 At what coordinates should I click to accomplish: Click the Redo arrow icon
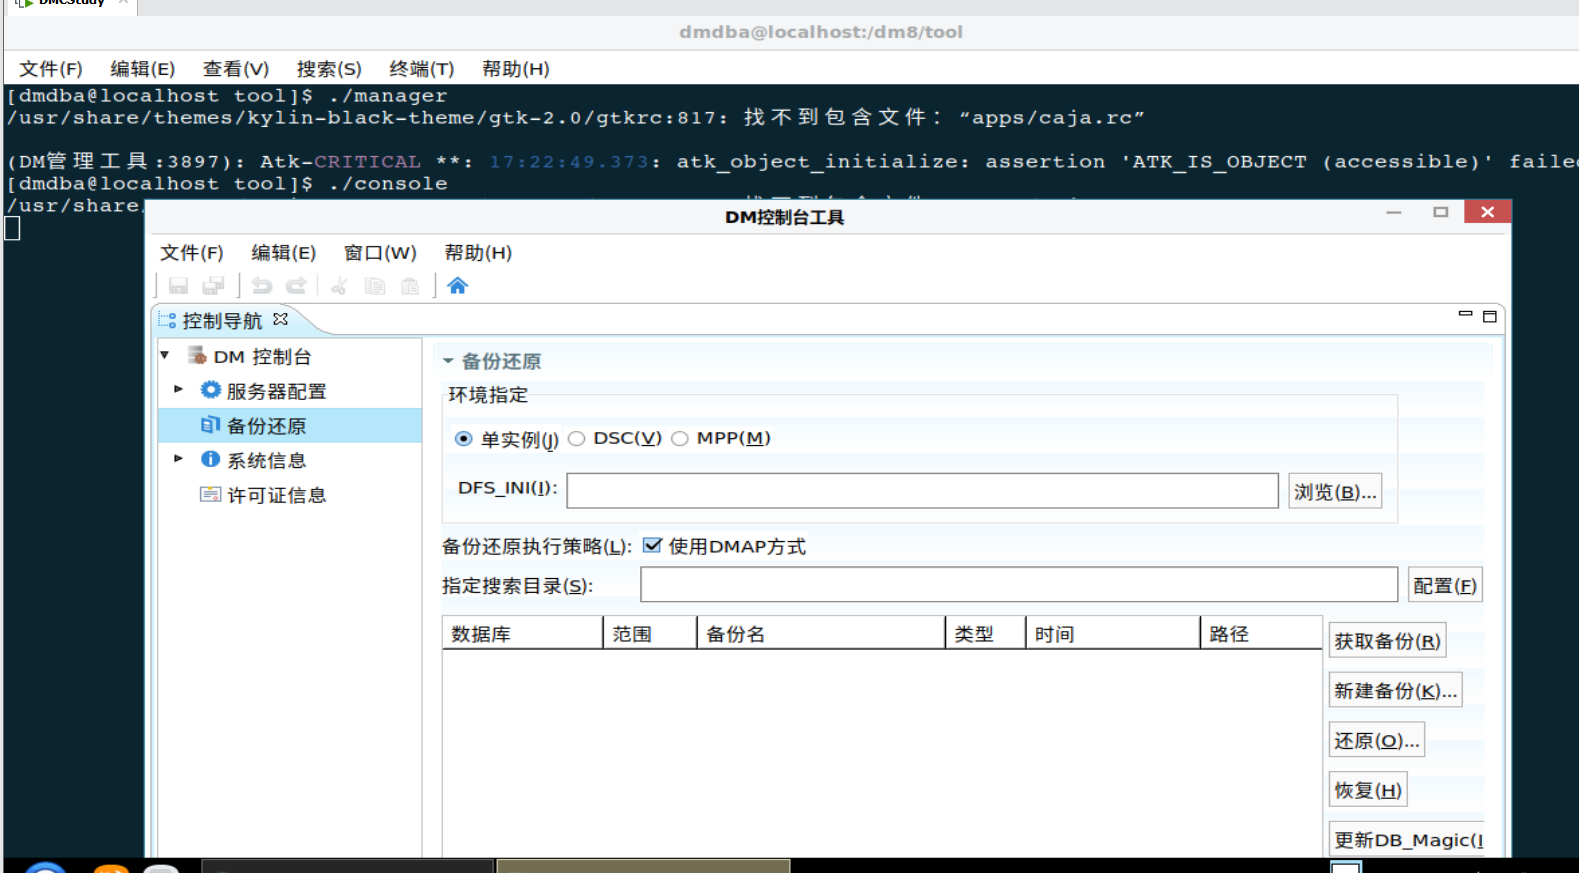pyautogui.click(x=296, y=286)
